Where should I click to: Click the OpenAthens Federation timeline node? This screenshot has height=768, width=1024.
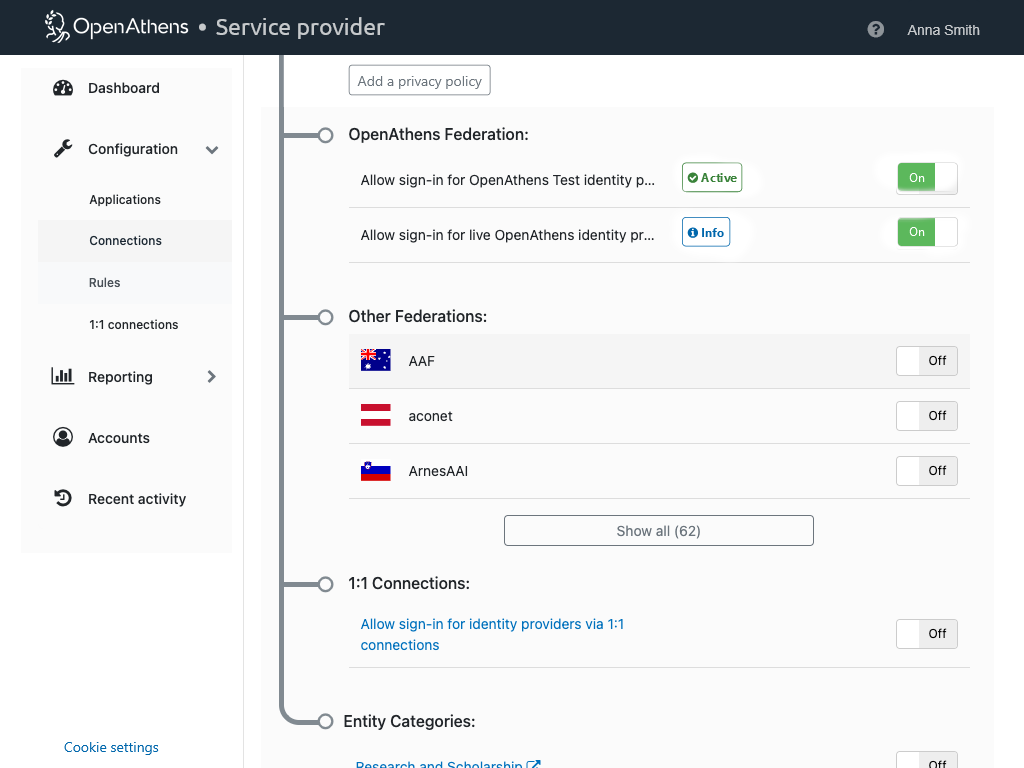coord(325,135)
